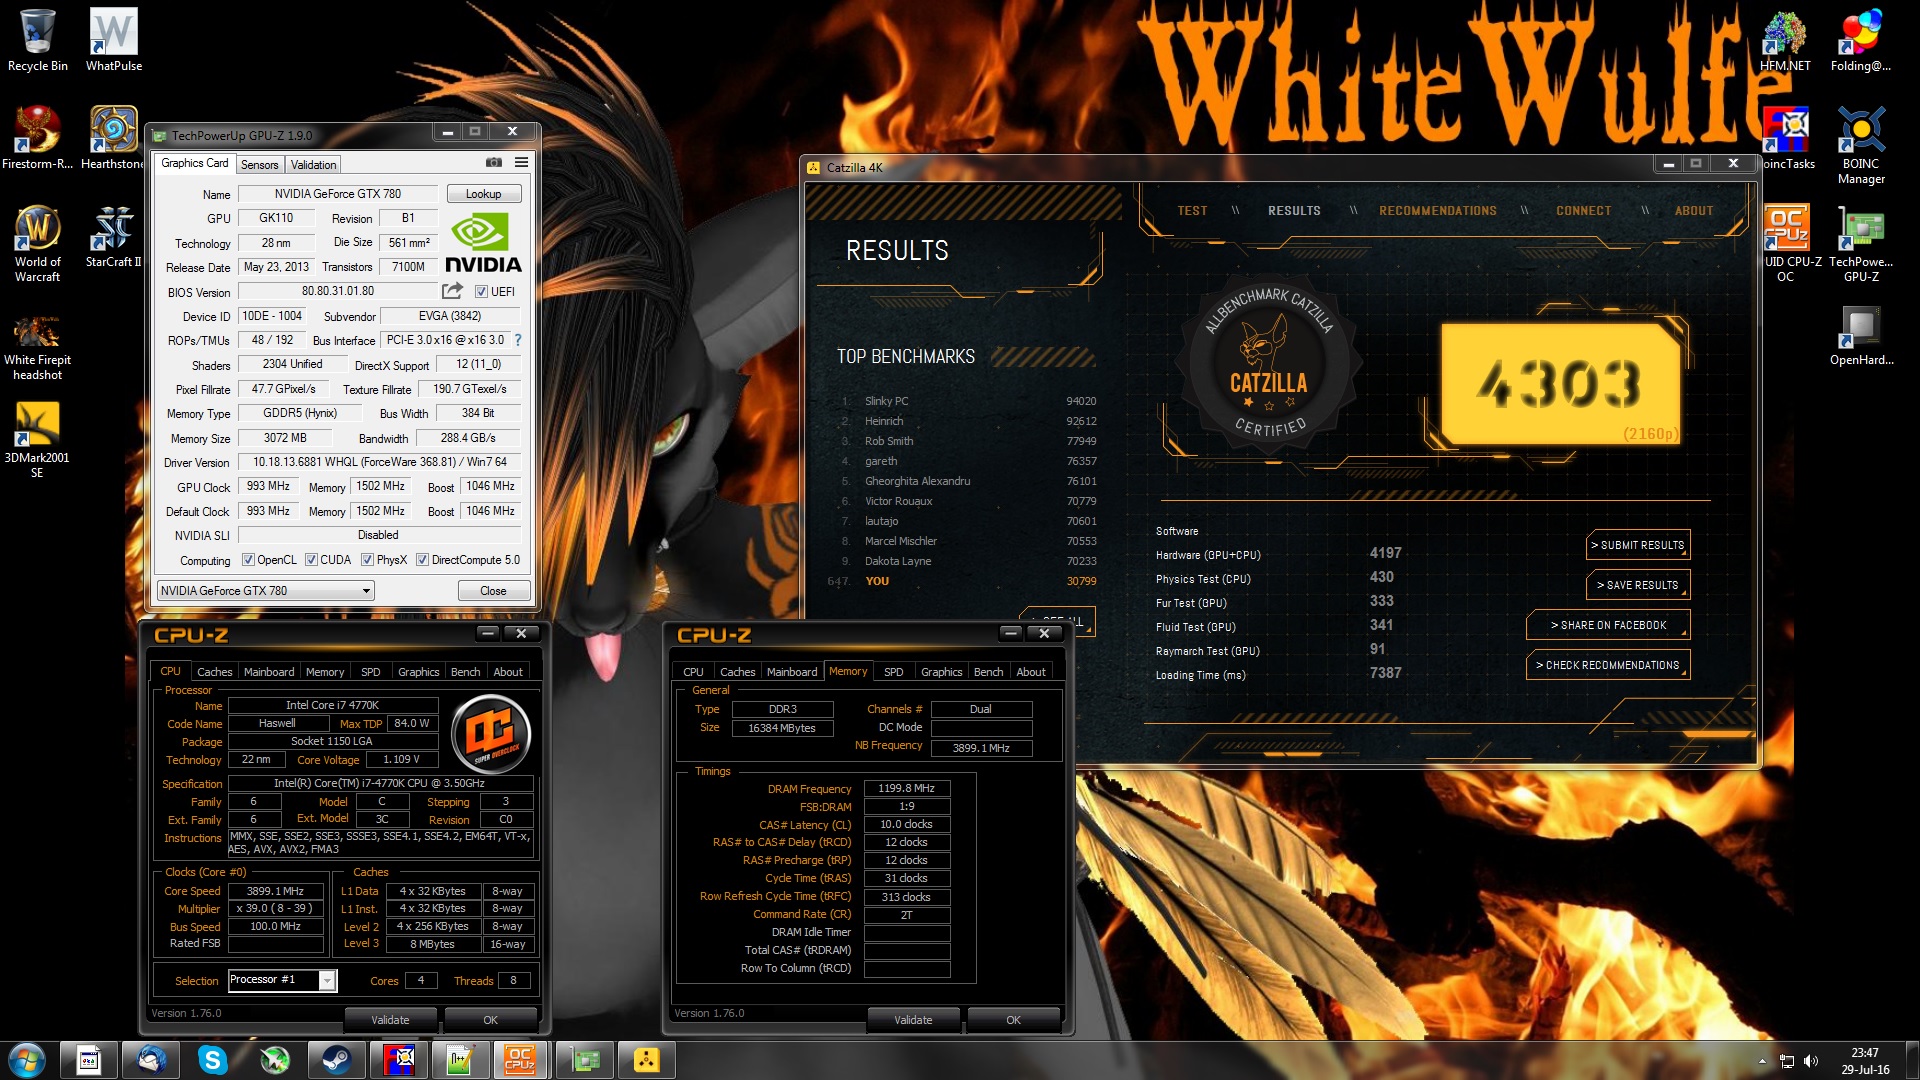Open WhatPulse desktop shortcut
This screenshot has width=1920, height=1080.
[x=114, y=40]
